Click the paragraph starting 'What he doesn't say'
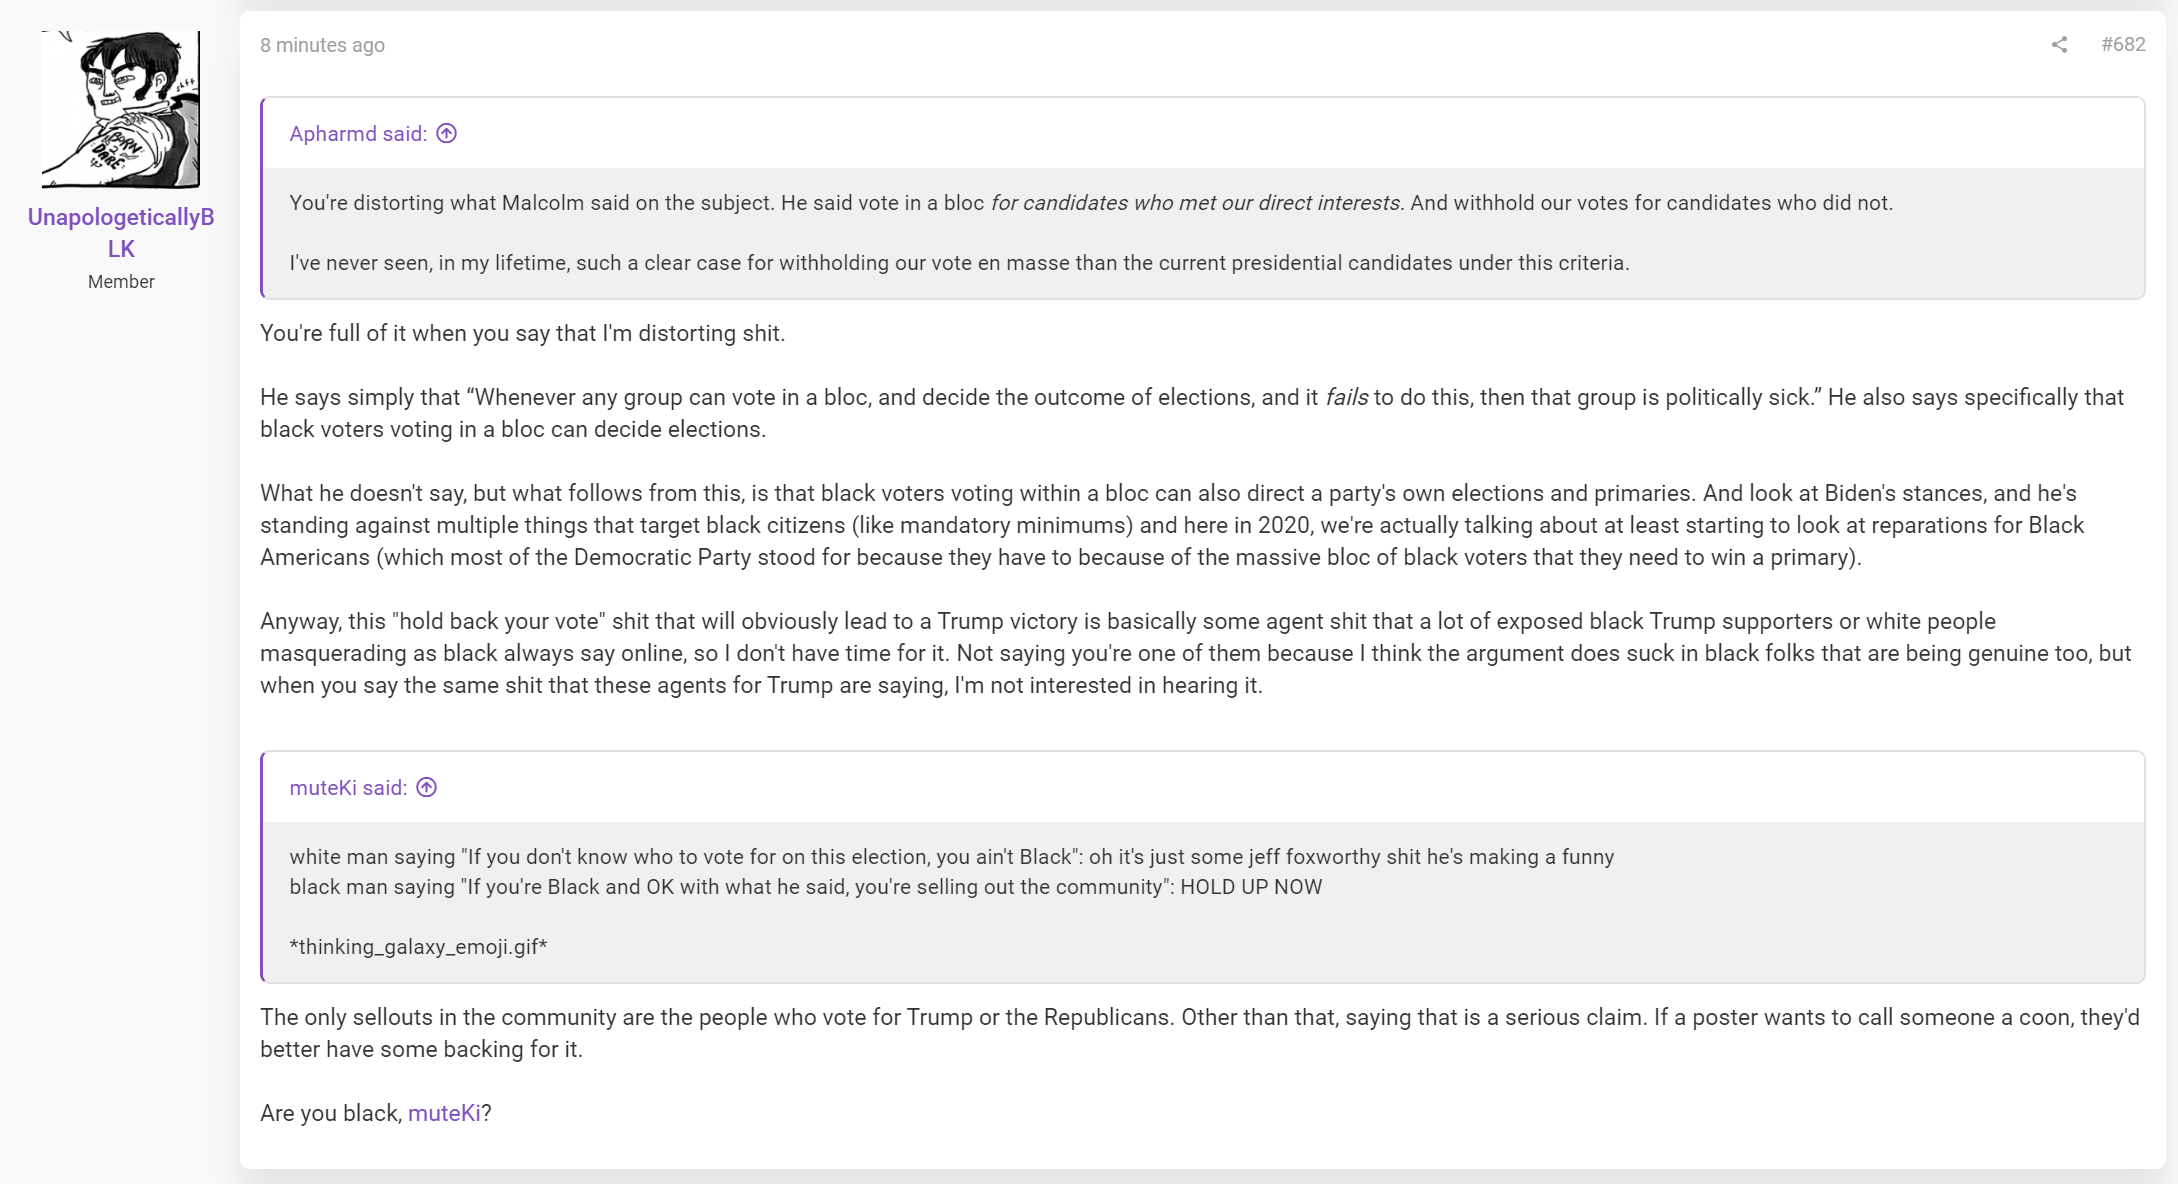The width and height of the screenshot is (2178, 1184). [1172, 525]
